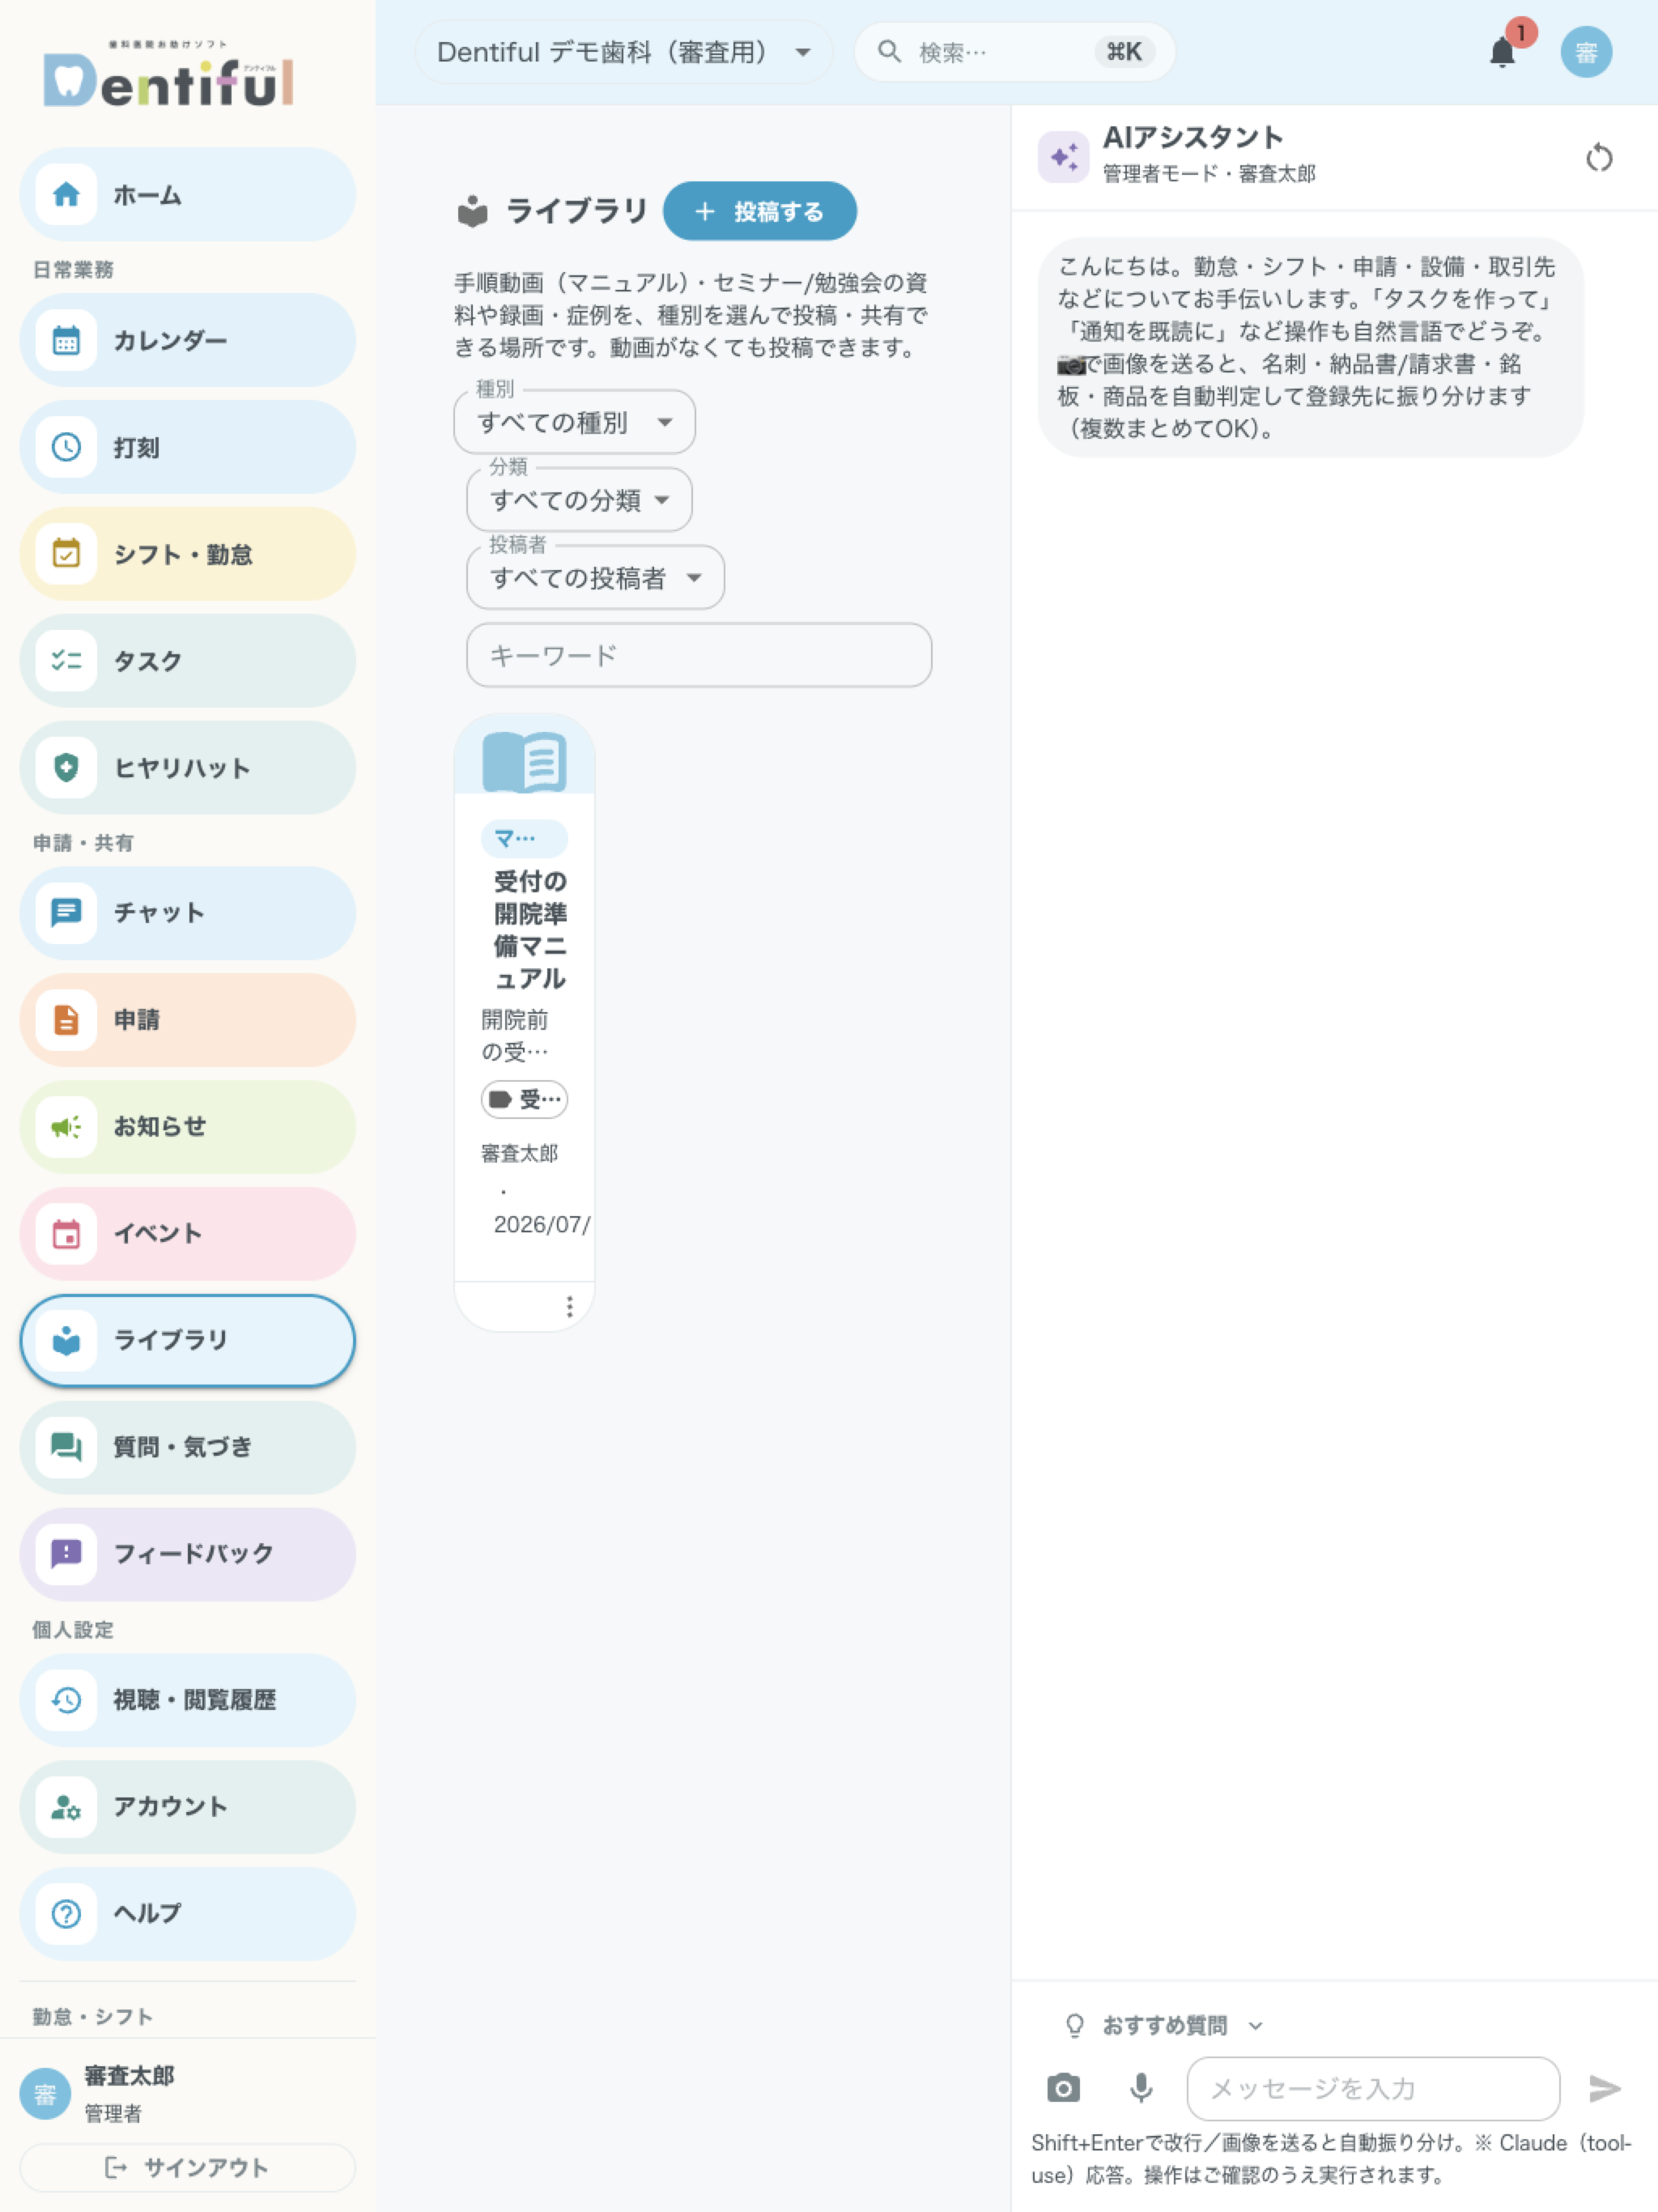Click the 検索 search field
This screenshot has height=2212, width=1658.
pyautogui.click(x=1014, y=52)
